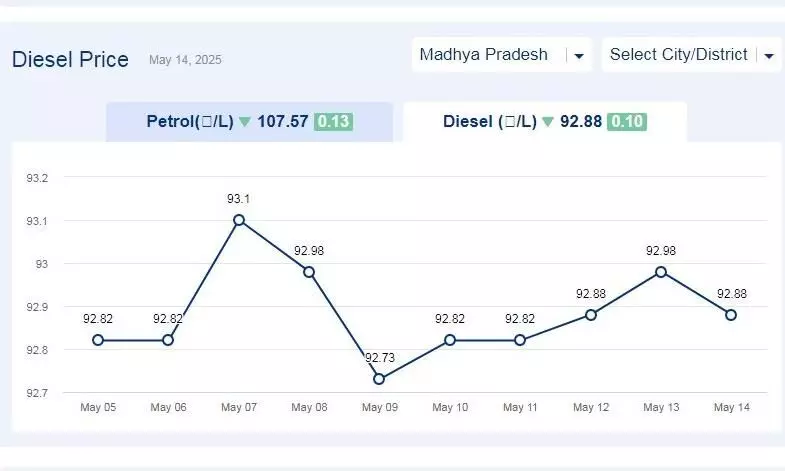Click the May 07 axis label
Viewport: 785px width, 471px height.
click(x=239, y=407)
